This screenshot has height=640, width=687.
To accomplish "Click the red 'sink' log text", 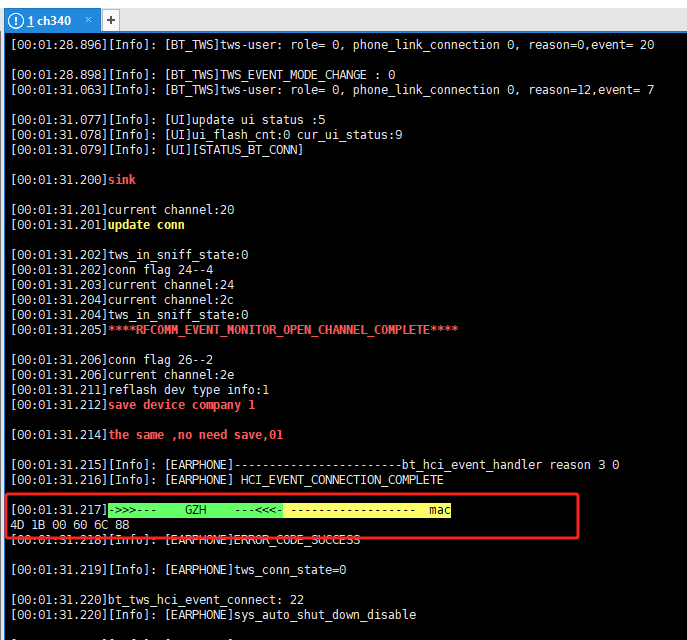I will 122,180.
